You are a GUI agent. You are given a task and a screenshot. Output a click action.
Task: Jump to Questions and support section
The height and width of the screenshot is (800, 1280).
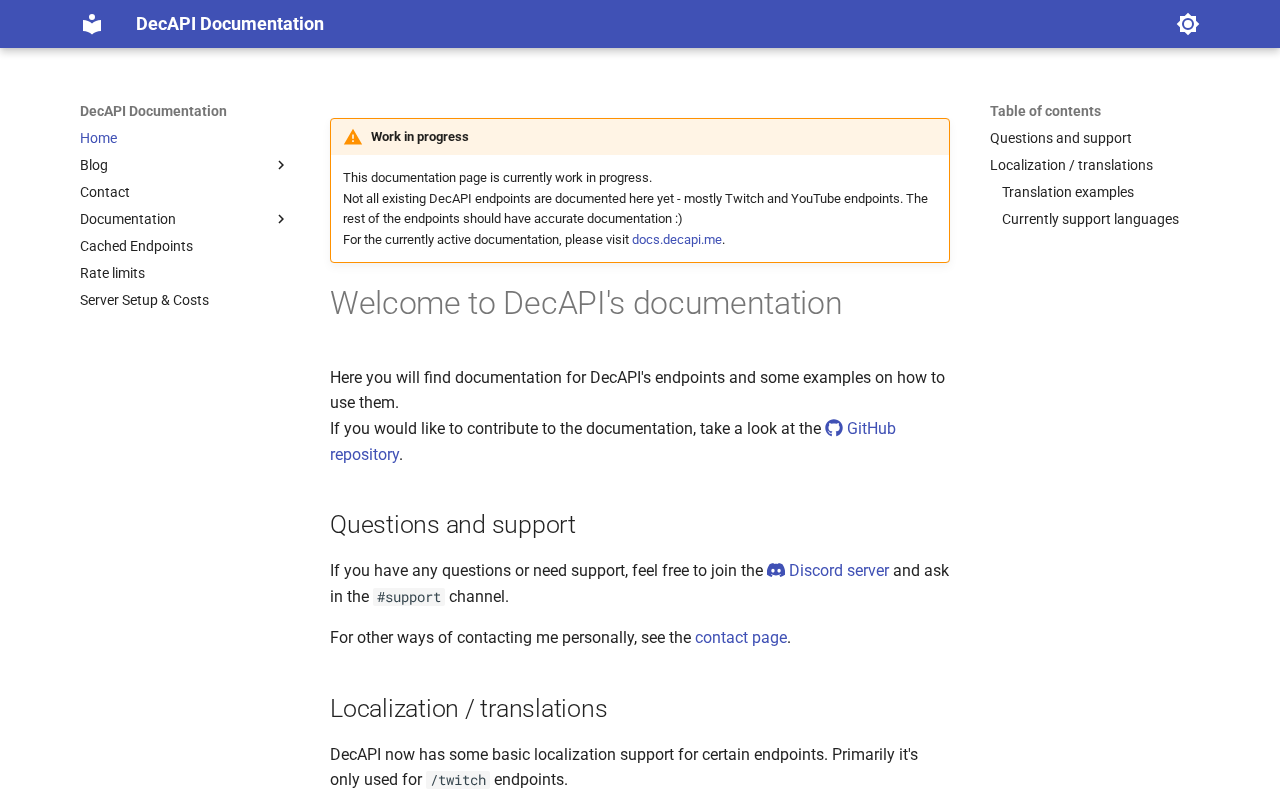(x=1061, y=138)
